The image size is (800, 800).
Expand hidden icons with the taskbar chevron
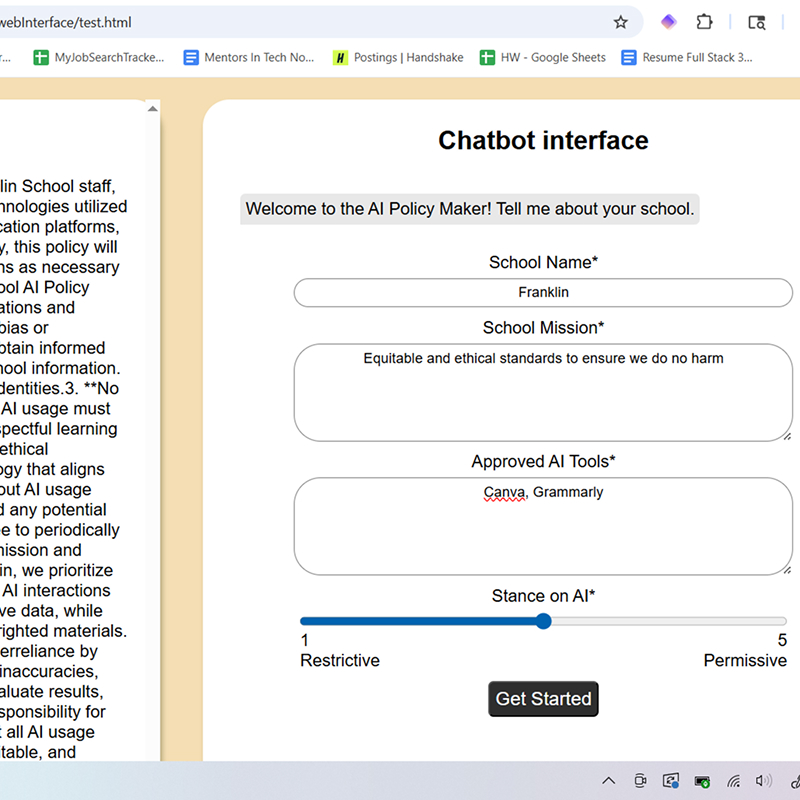coord(608,780)
